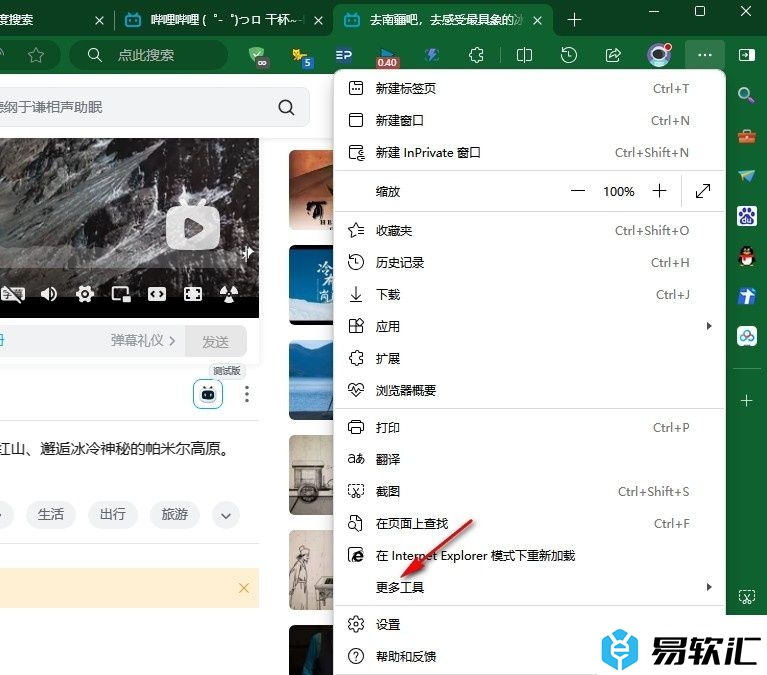Click the volume speaker icon on video
The width and height of the screenshot is (767, 675).
tap(48, 294)
